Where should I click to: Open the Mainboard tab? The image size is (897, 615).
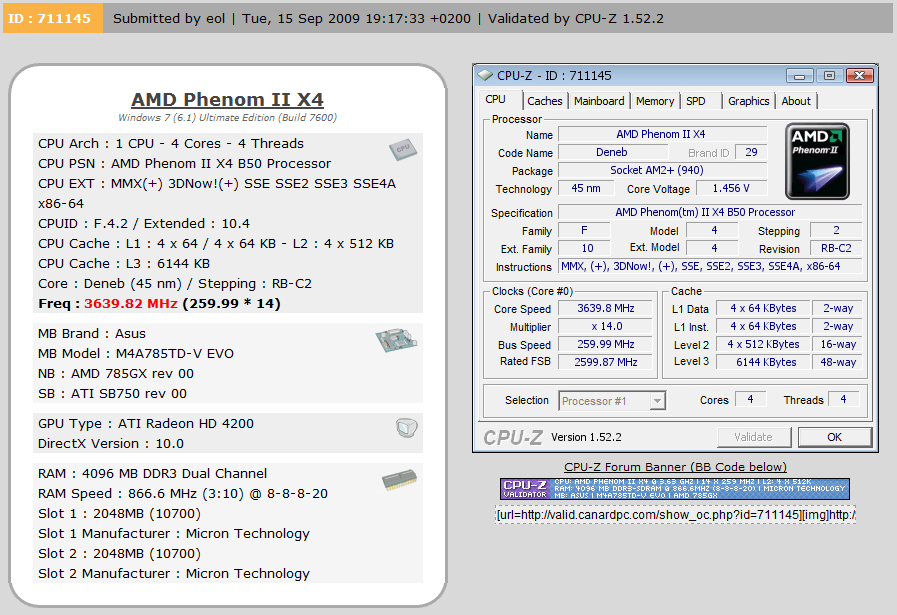599,101
